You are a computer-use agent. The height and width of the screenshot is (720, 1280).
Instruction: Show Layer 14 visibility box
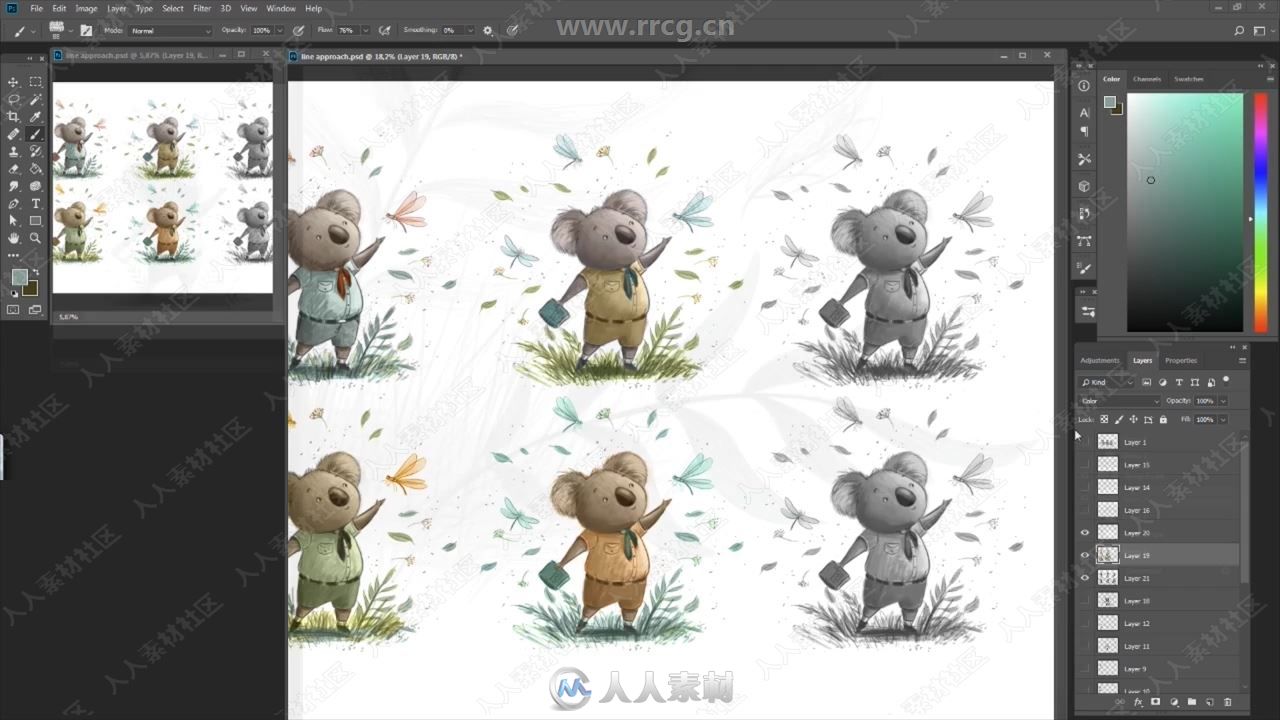(1085, 487)
